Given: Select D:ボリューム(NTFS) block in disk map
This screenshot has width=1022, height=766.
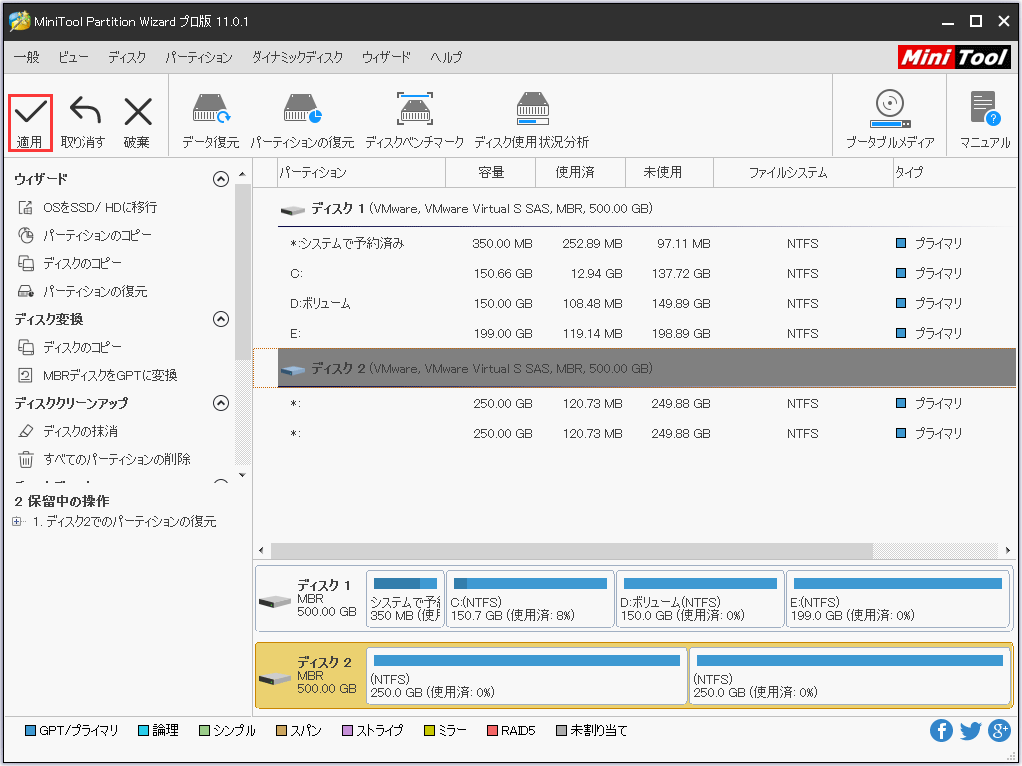Looking at the screenshot, I should (x=700, y=599).
